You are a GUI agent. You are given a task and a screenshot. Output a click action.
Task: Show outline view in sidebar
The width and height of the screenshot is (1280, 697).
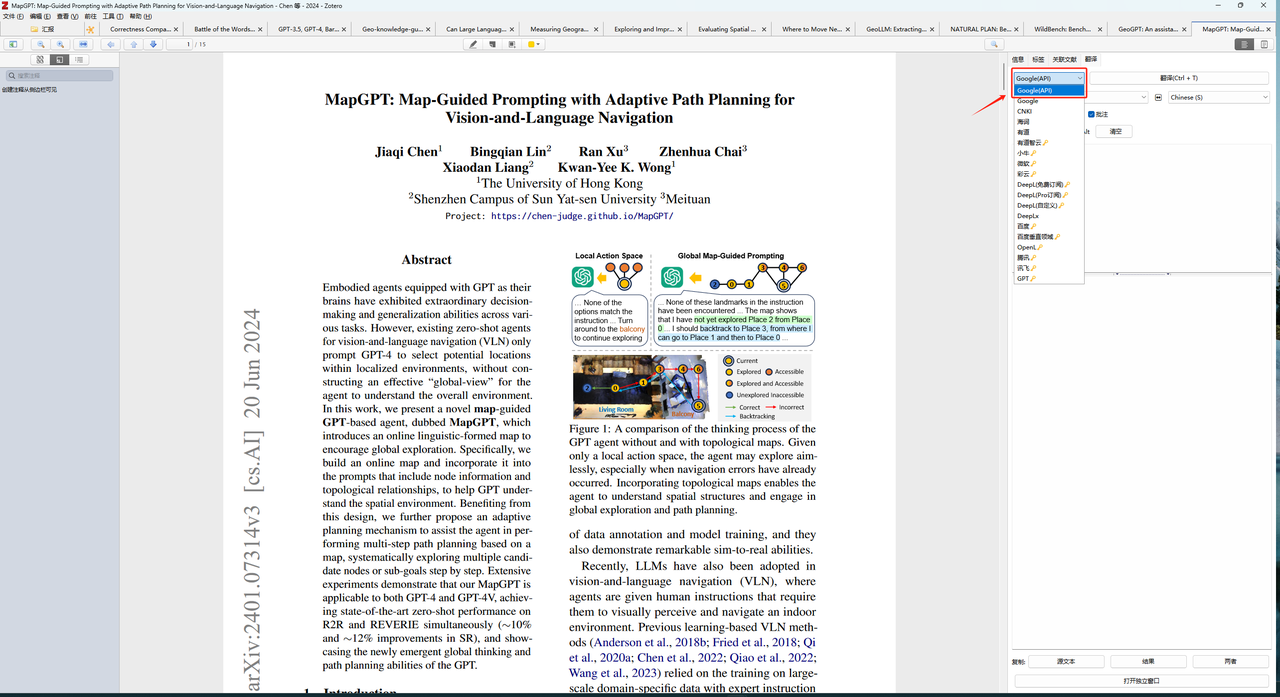pos(79,60)
